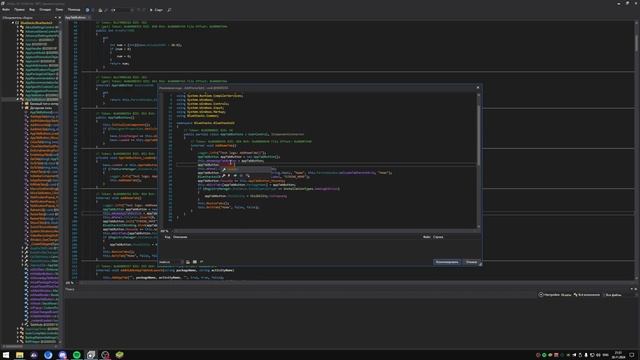Viewport: 640px width, 360px height.
Task: Open the Windows notification center
Action: point(632,355)
